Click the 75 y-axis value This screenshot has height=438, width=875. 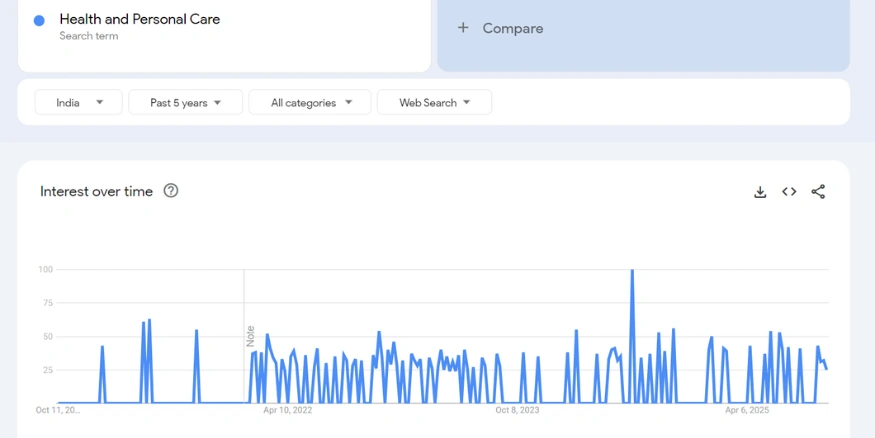point(47,303)
